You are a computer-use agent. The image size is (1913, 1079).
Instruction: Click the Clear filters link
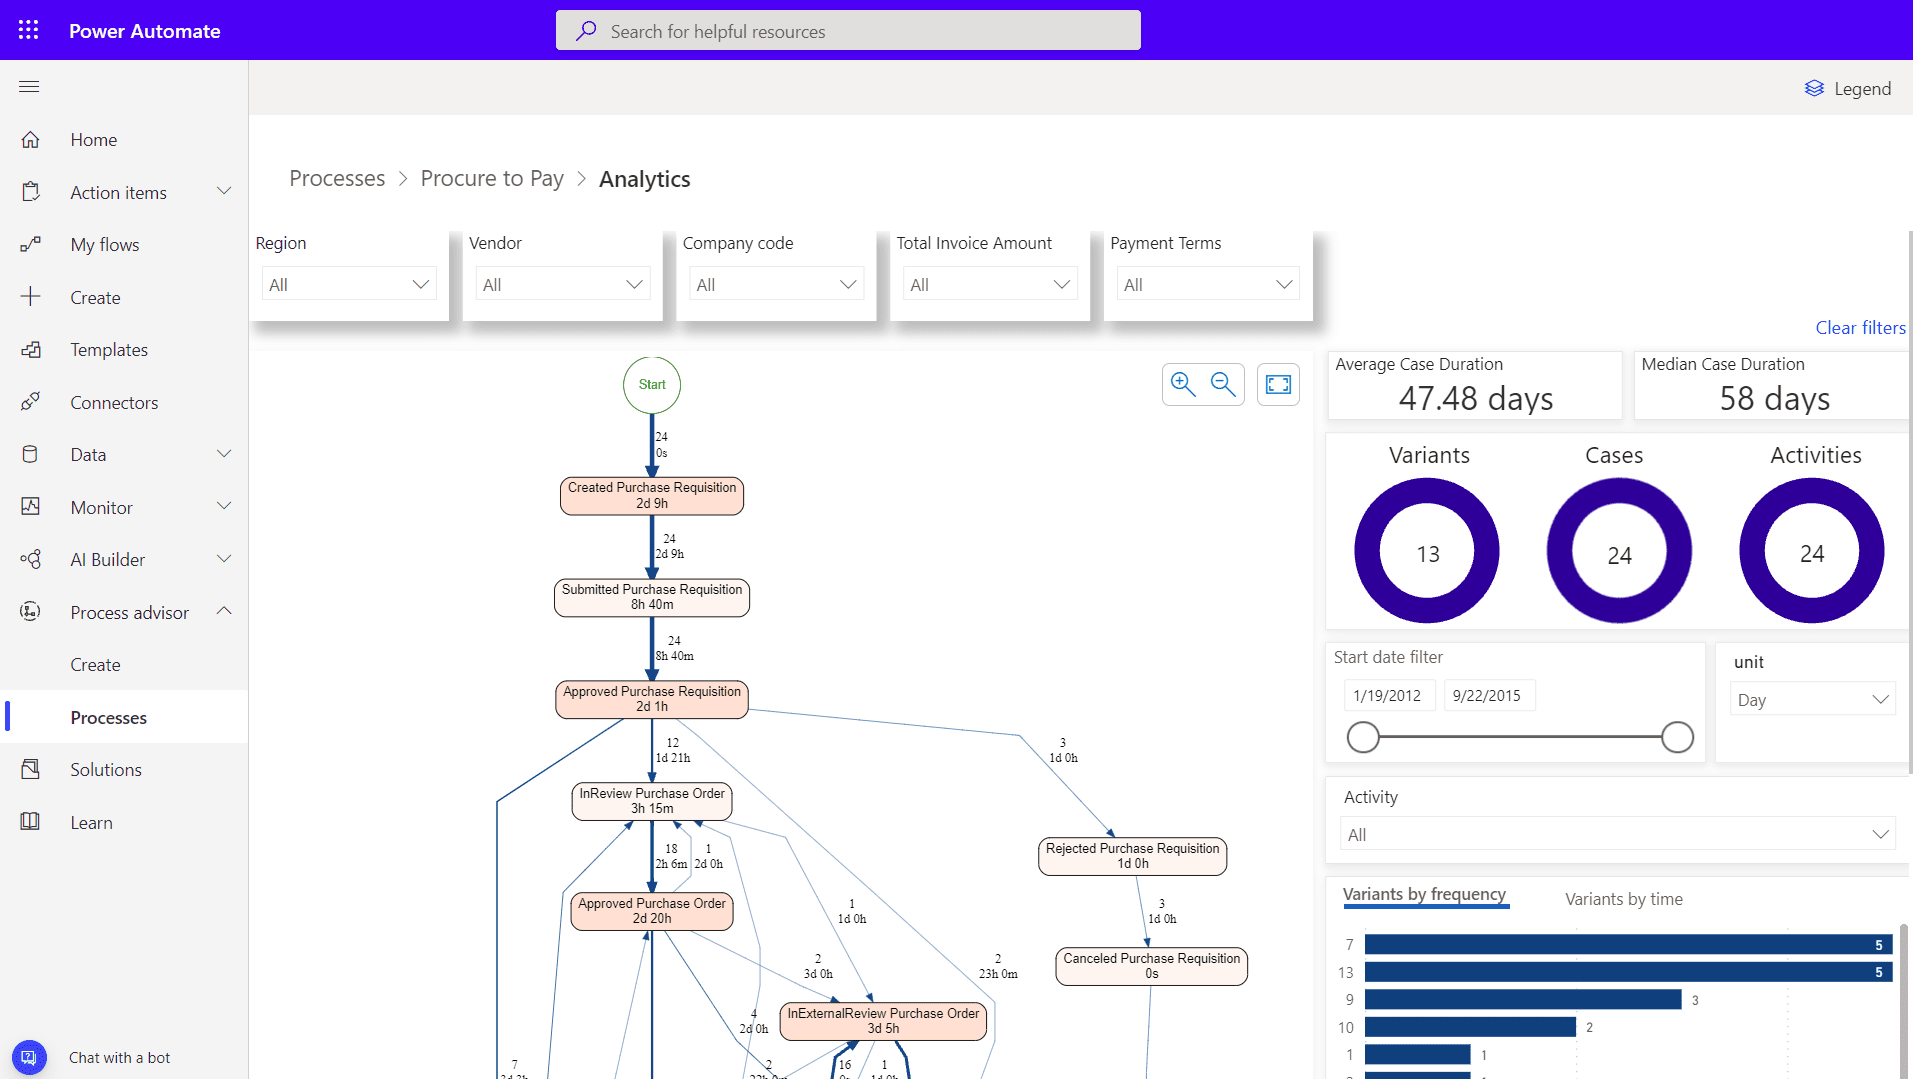1860,327
